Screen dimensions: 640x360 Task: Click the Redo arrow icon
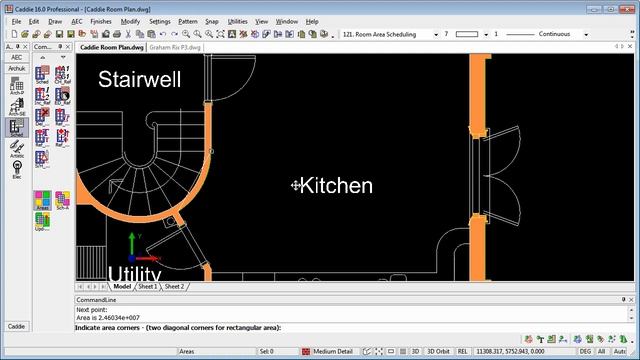pyautogui.click(x=174, y=34)
